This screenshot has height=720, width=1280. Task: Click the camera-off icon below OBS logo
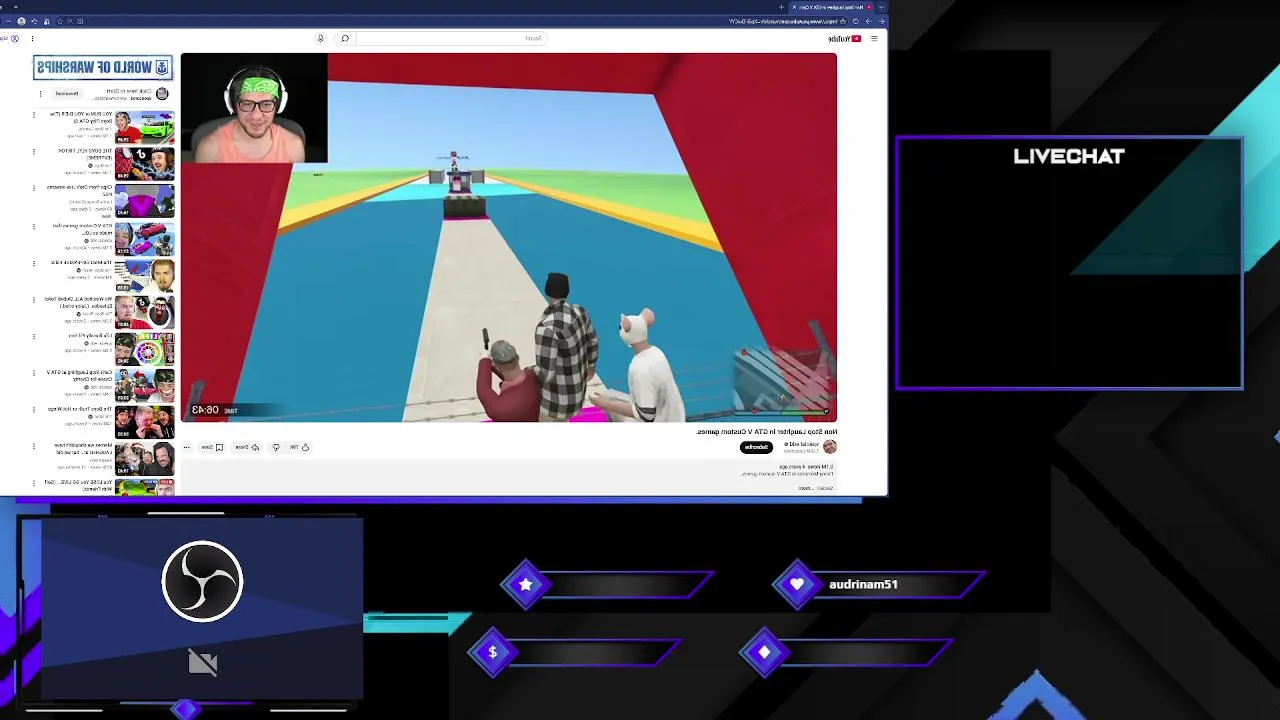203,663
